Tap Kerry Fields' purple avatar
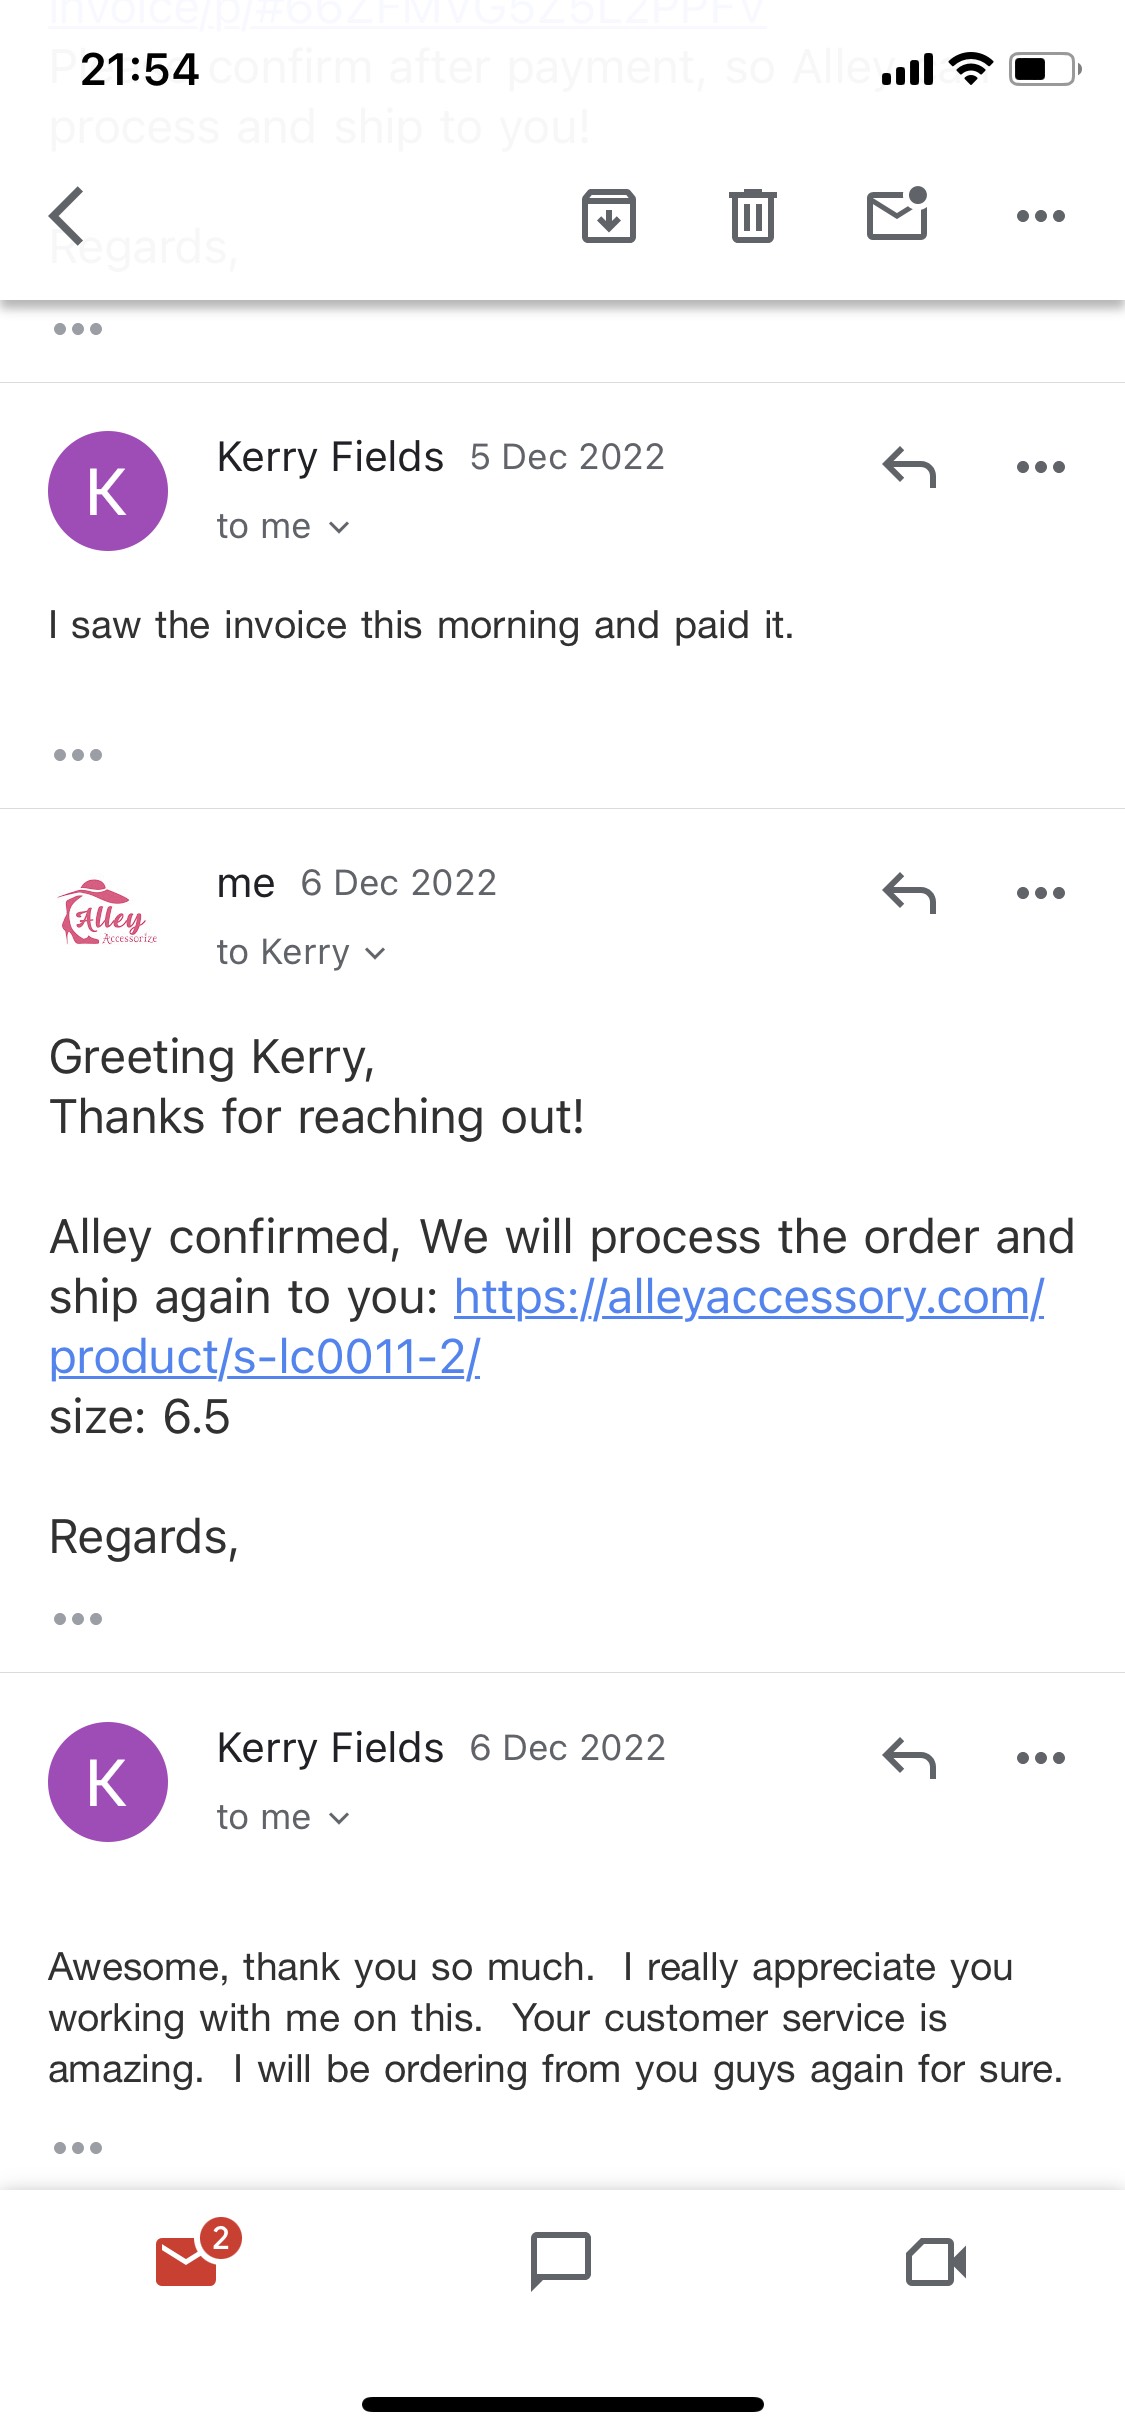1125x2436 pixels. tap(108, 489)
